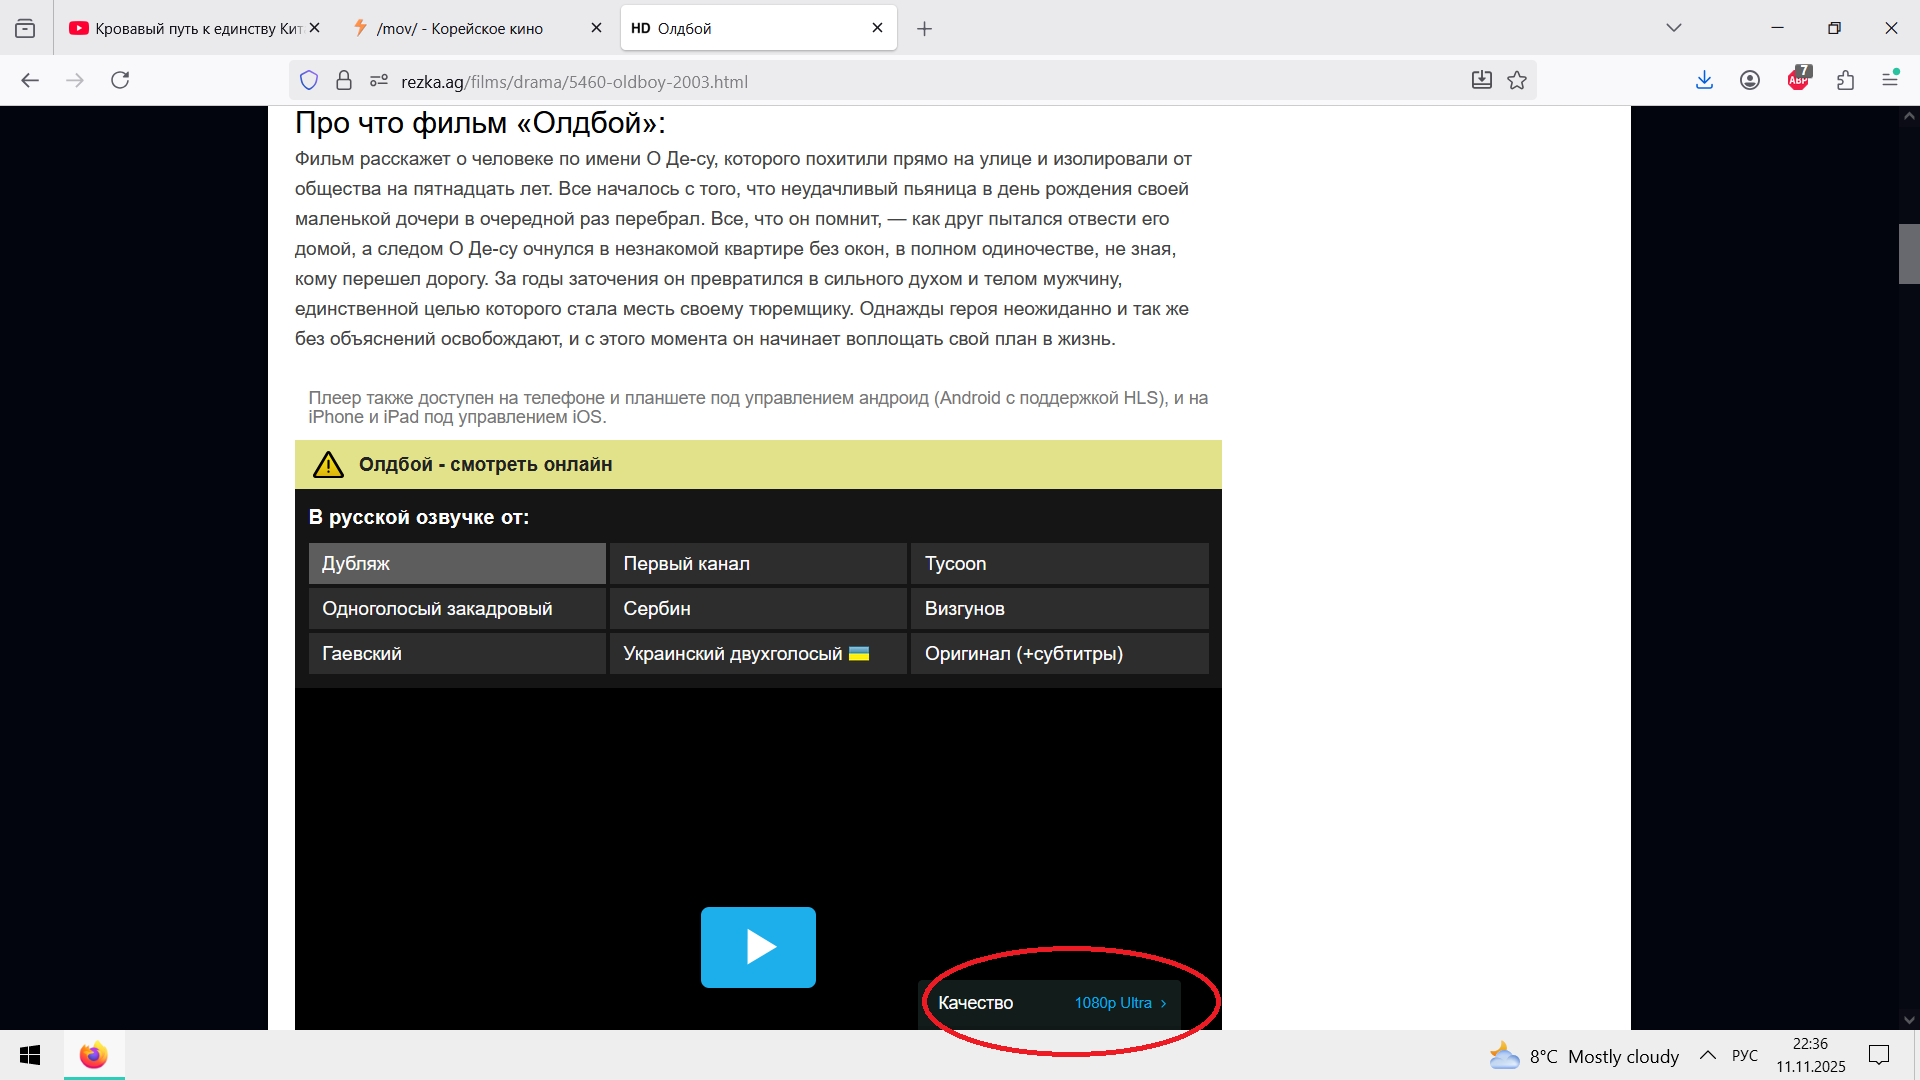
Task: Expand the list all tabs chevron
Action: (1673, 28)
